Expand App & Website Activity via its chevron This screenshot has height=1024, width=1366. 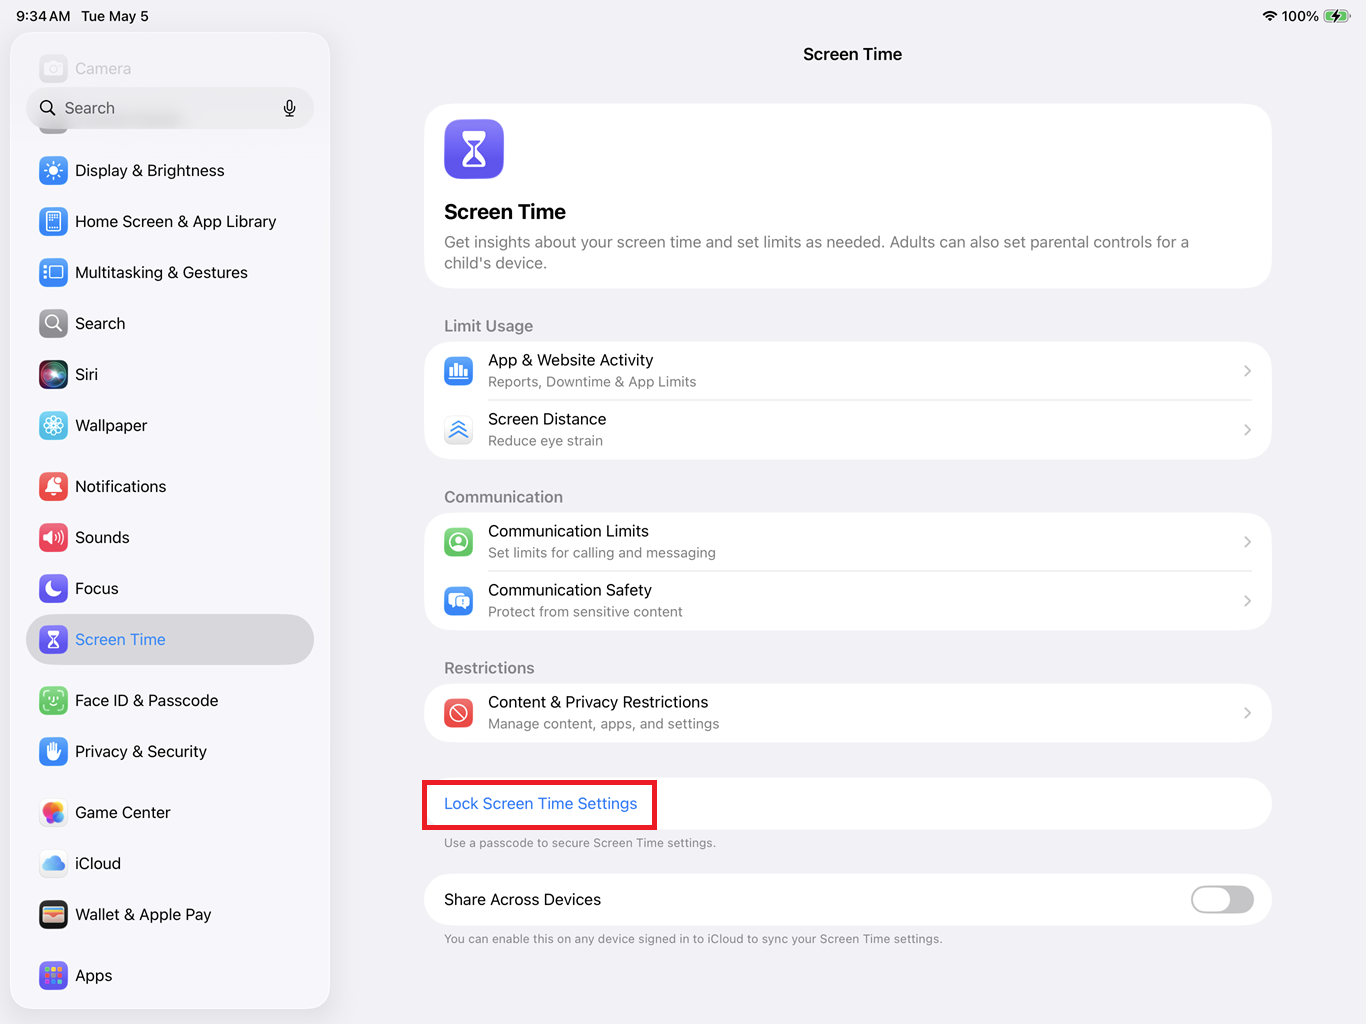click(1247, 371)
